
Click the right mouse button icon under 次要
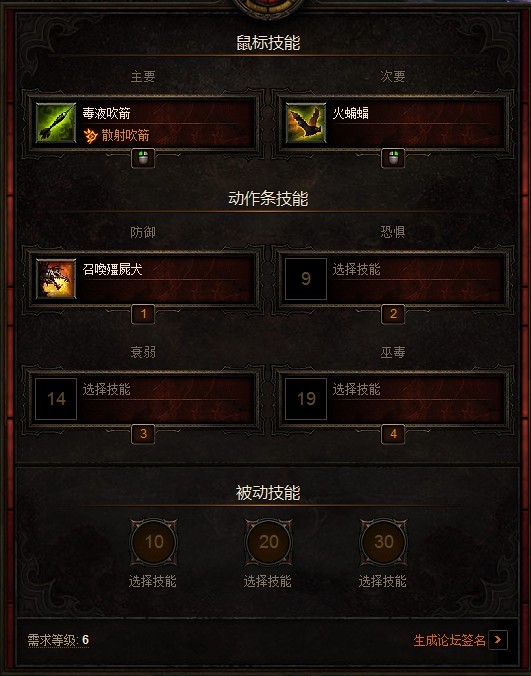393,158
